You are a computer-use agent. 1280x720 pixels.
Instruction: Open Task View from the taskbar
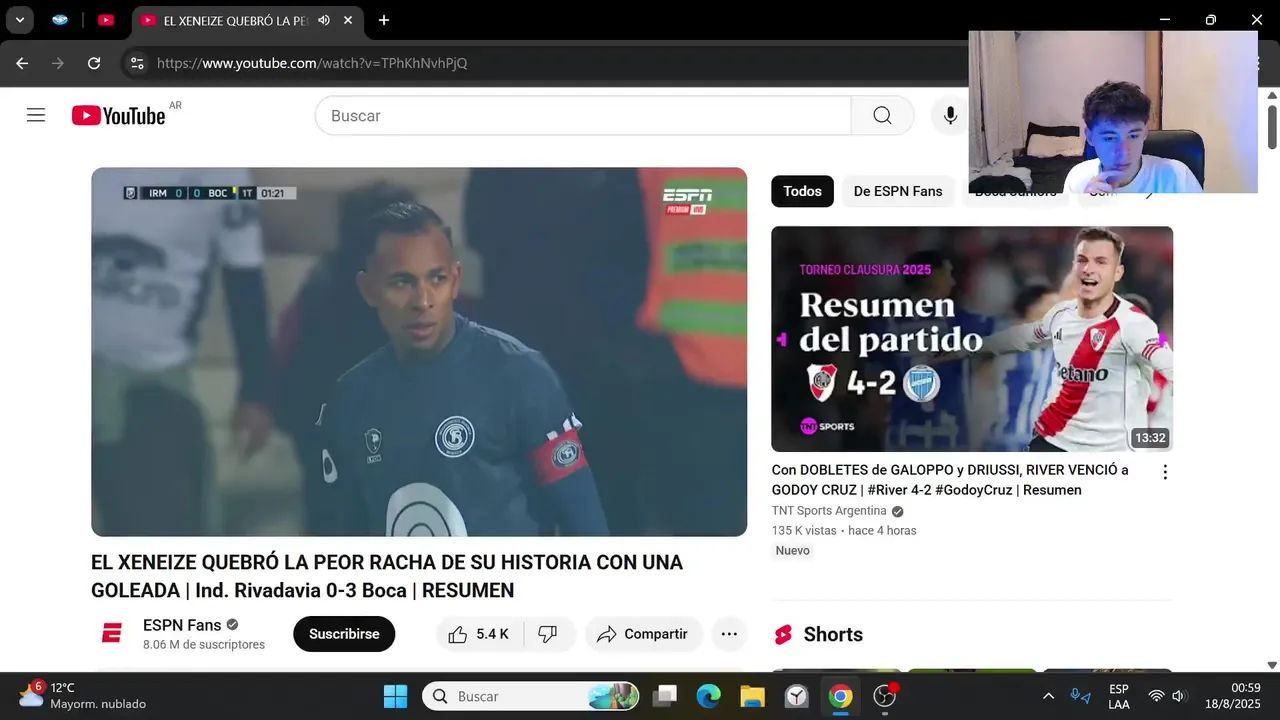pyautogui.click(x=664, y=696)
